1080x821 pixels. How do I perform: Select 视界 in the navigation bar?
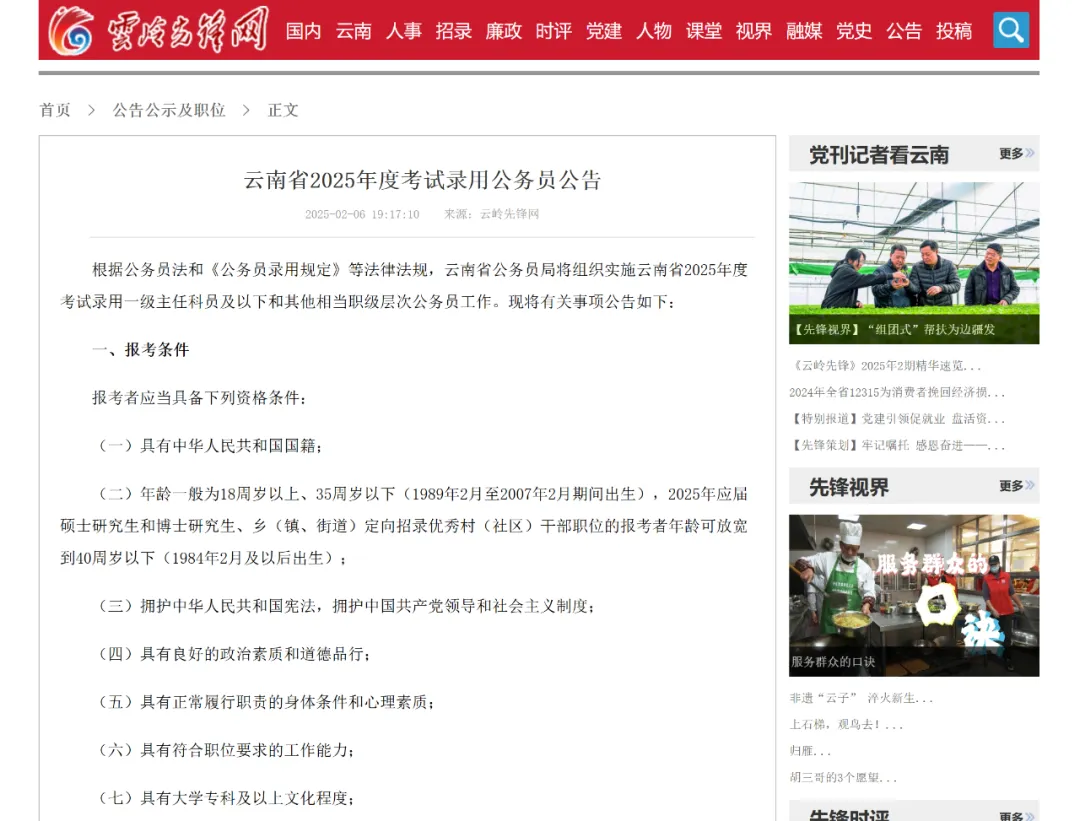754,31
